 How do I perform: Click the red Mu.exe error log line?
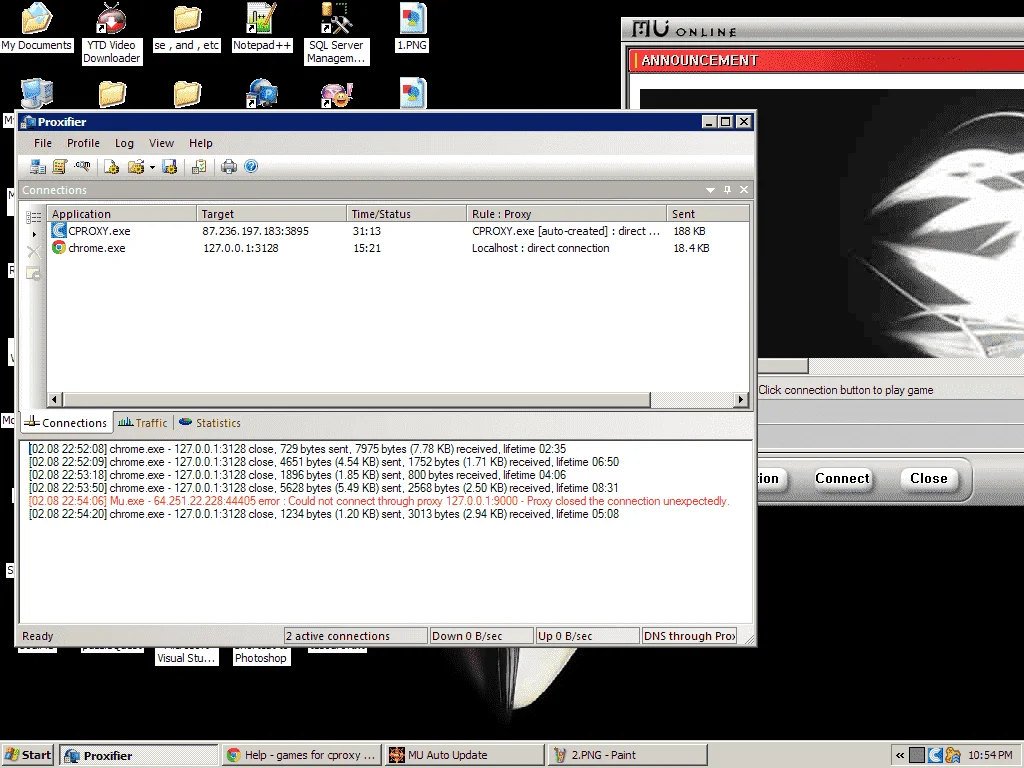click(x=379, y=501)
